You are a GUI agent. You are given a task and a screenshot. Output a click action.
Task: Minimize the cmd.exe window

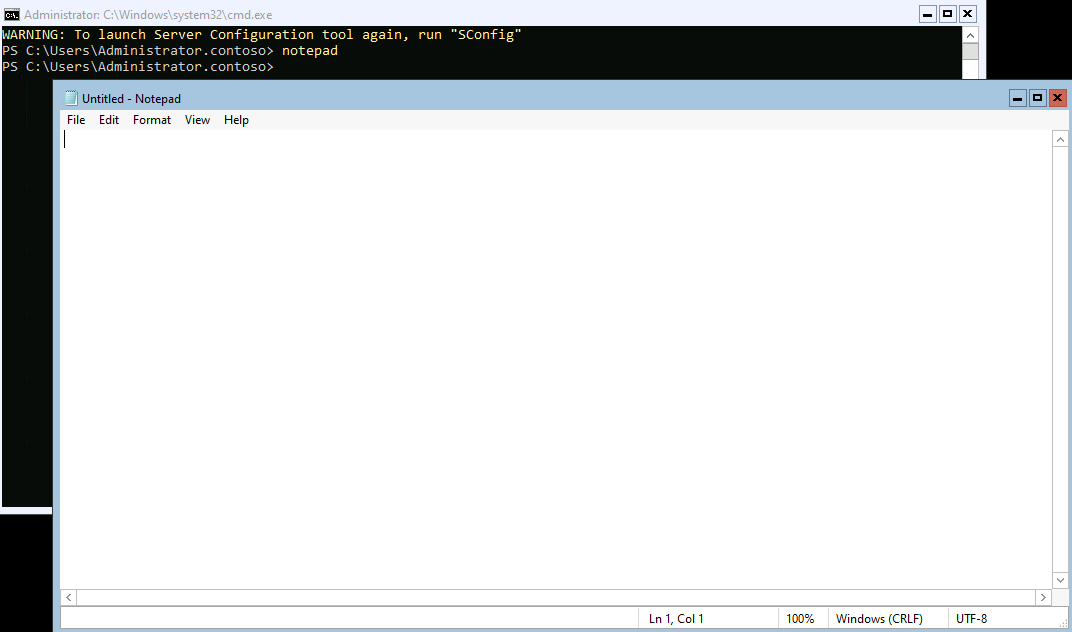tap(928, 14)
